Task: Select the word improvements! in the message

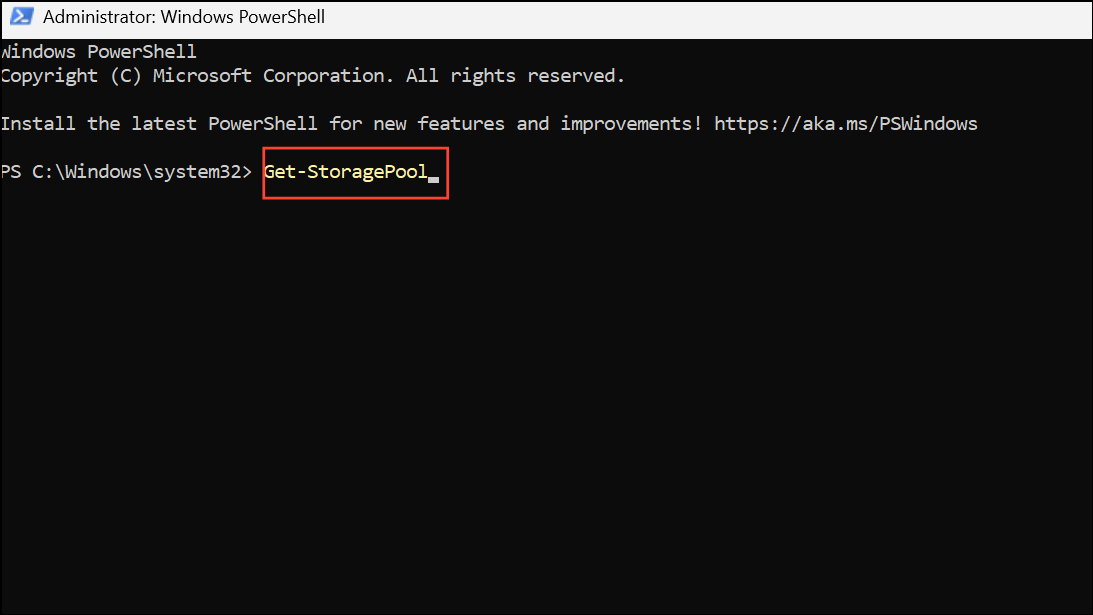Action: tap(631, 124)
